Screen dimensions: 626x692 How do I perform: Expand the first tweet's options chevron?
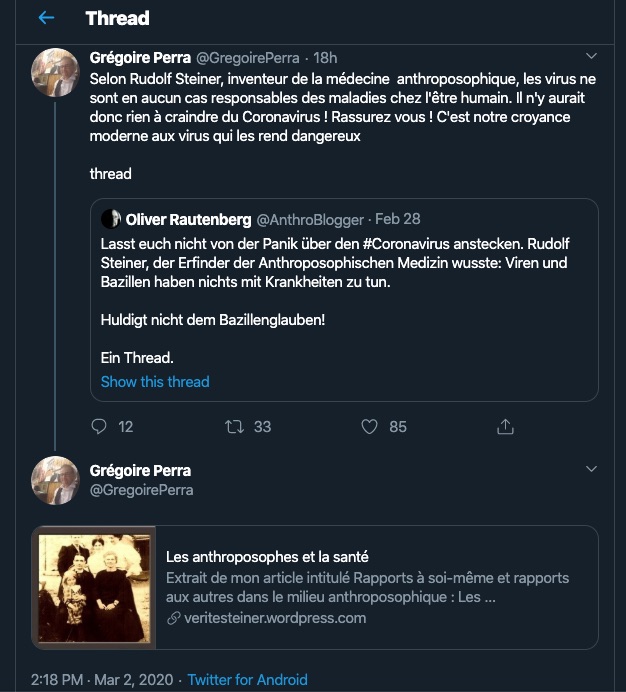click(x=591, y=56)
